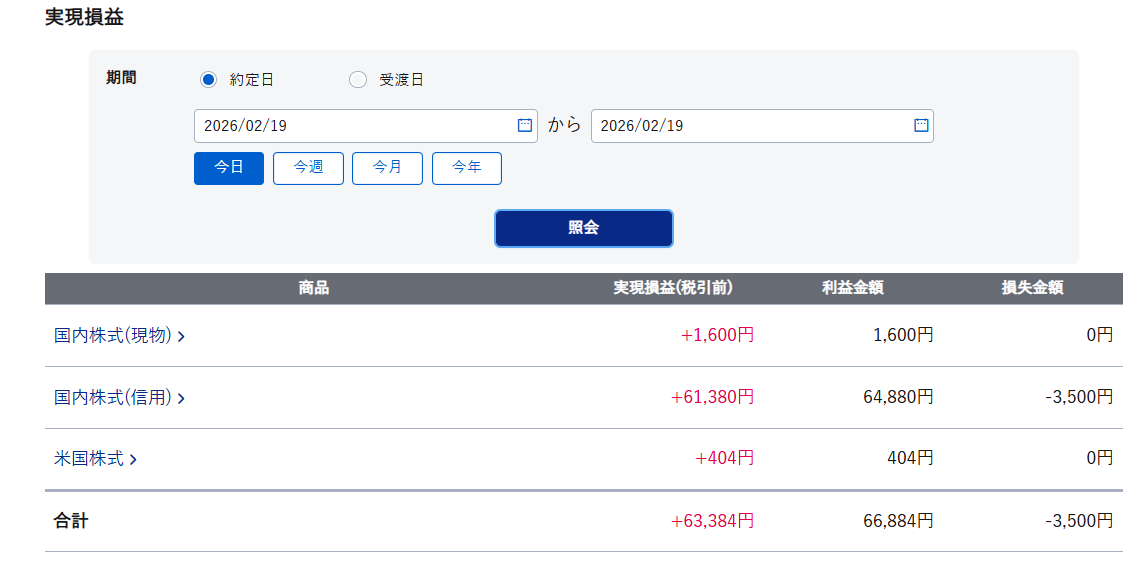Expand chevron next to 米国株式
Viewport: 1133px width, 562px height.
(133, 460)
